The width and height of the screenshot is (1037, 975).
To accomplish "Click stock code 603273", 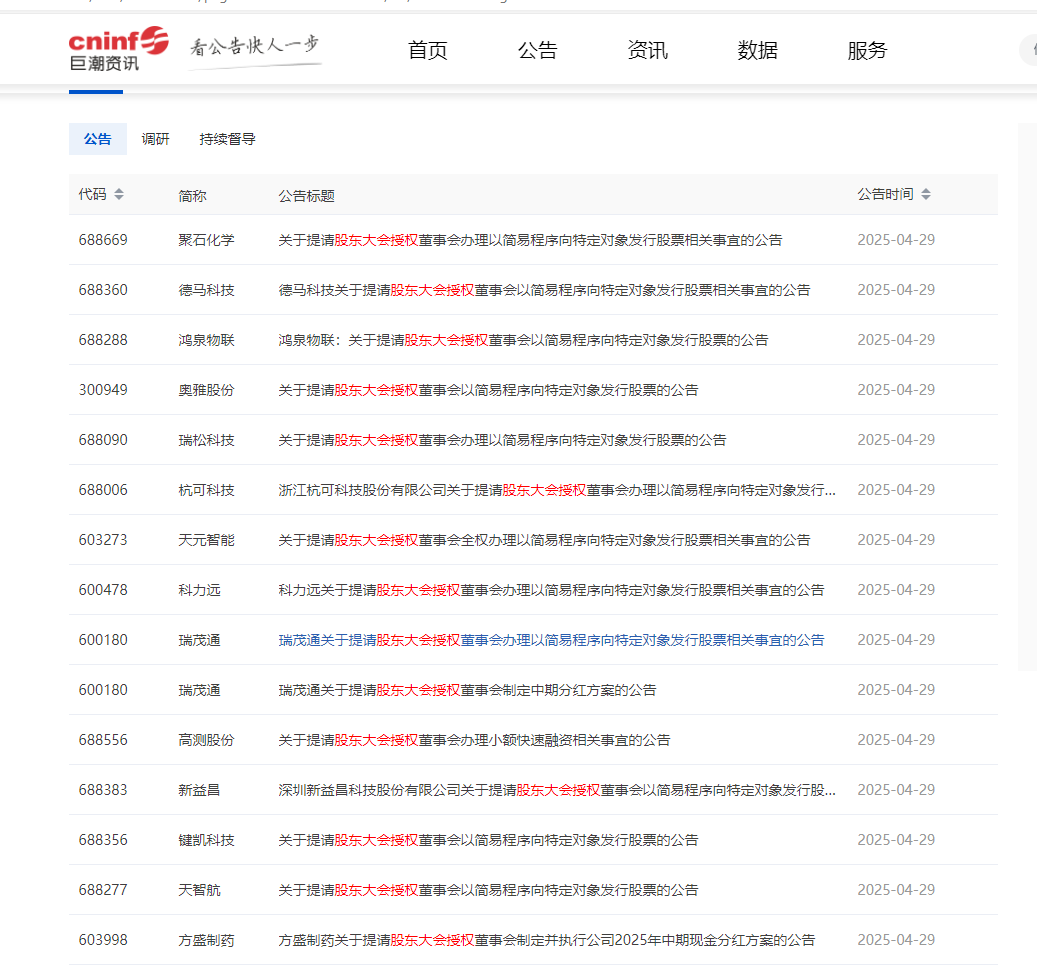I will point(103,540).
